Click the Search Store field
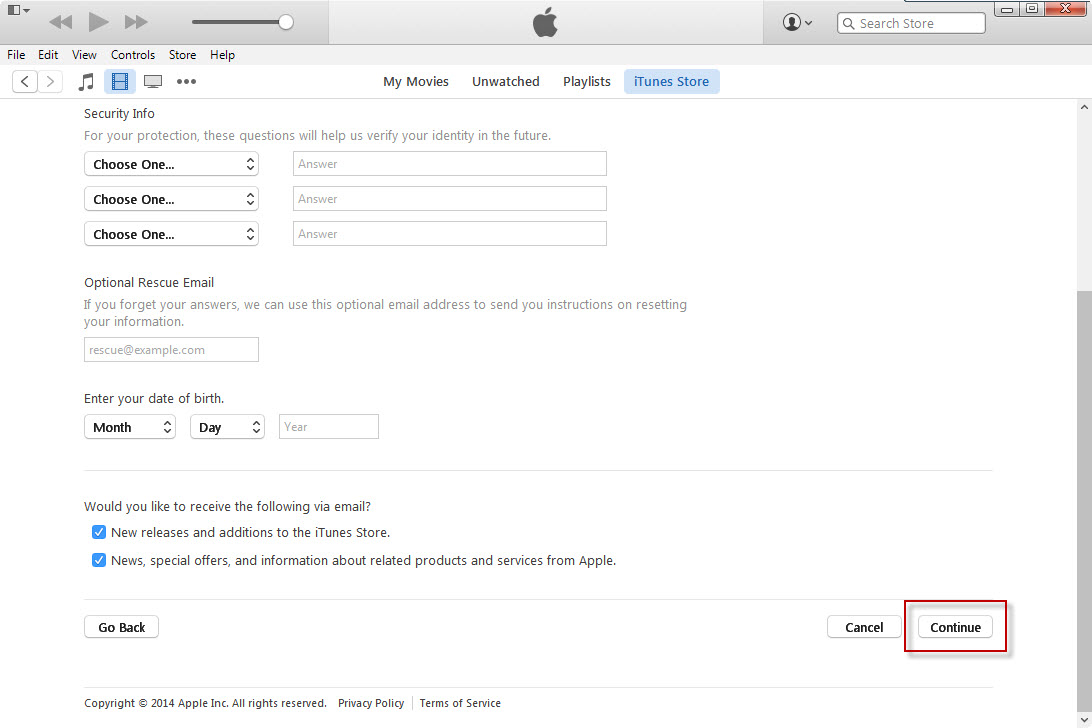 (x=911, y=23)
